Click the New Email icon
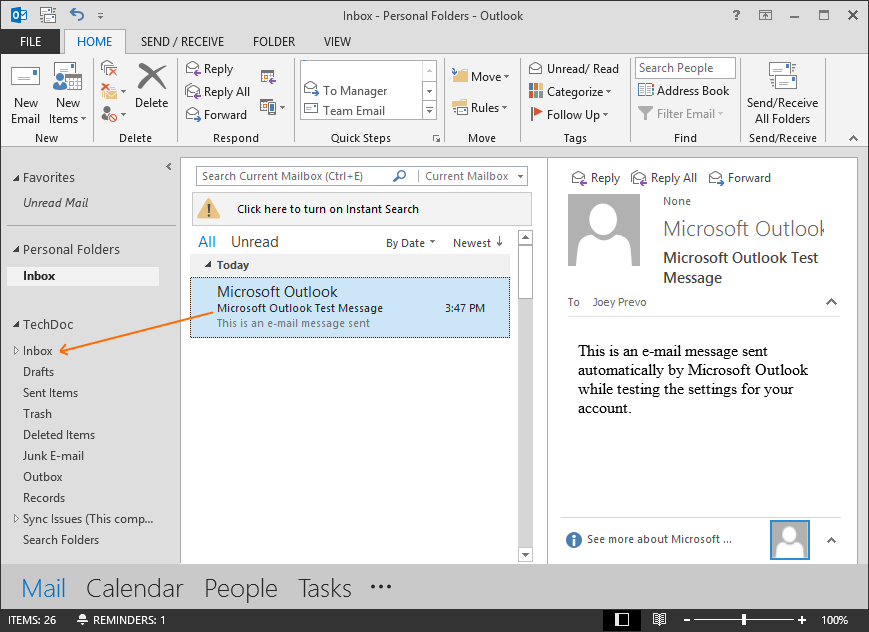The width and height of the screenshot is (869, 632). coord(25,78)
